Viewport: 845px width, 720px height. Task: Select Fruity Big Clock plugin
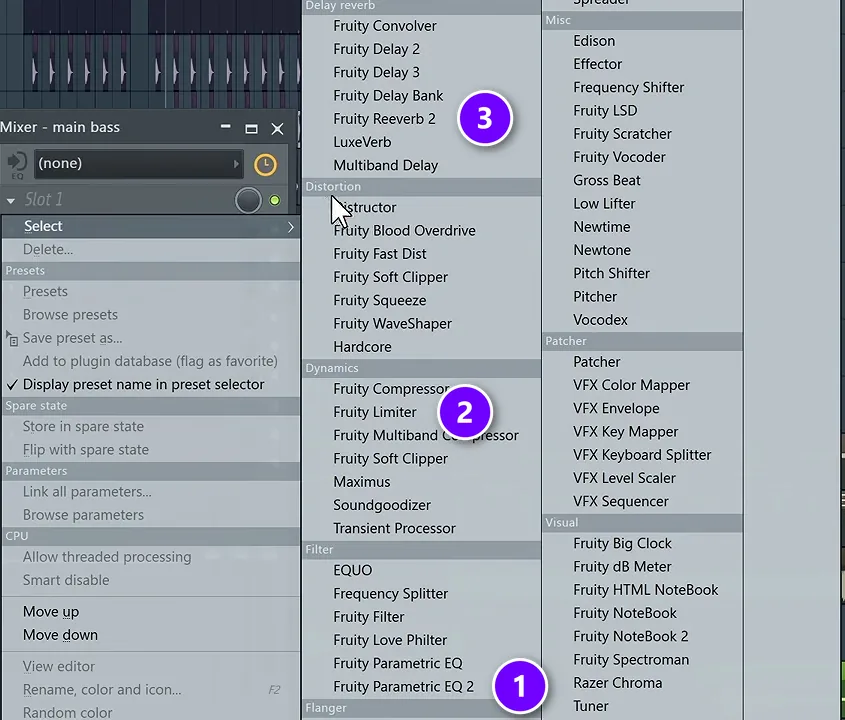click(x=622, y=543)
